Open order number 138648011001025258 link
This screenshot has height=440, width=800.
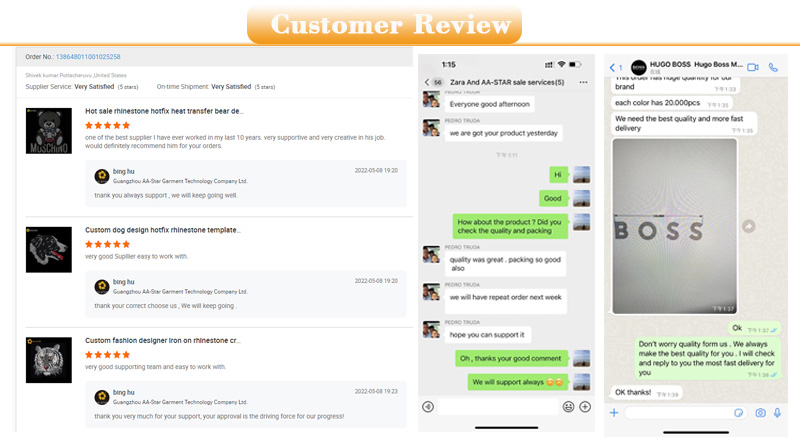[x=88, y=57]
